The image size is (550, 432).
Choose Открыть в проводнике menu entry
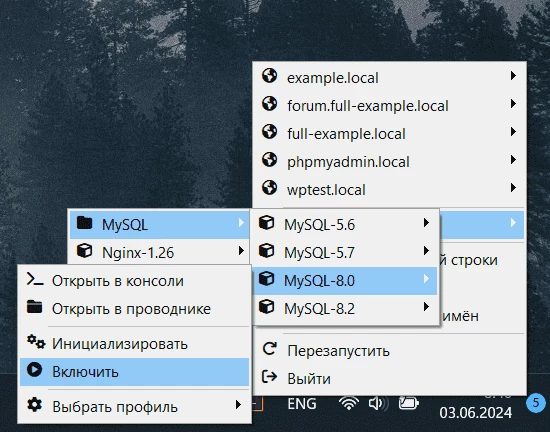[134, 309]
